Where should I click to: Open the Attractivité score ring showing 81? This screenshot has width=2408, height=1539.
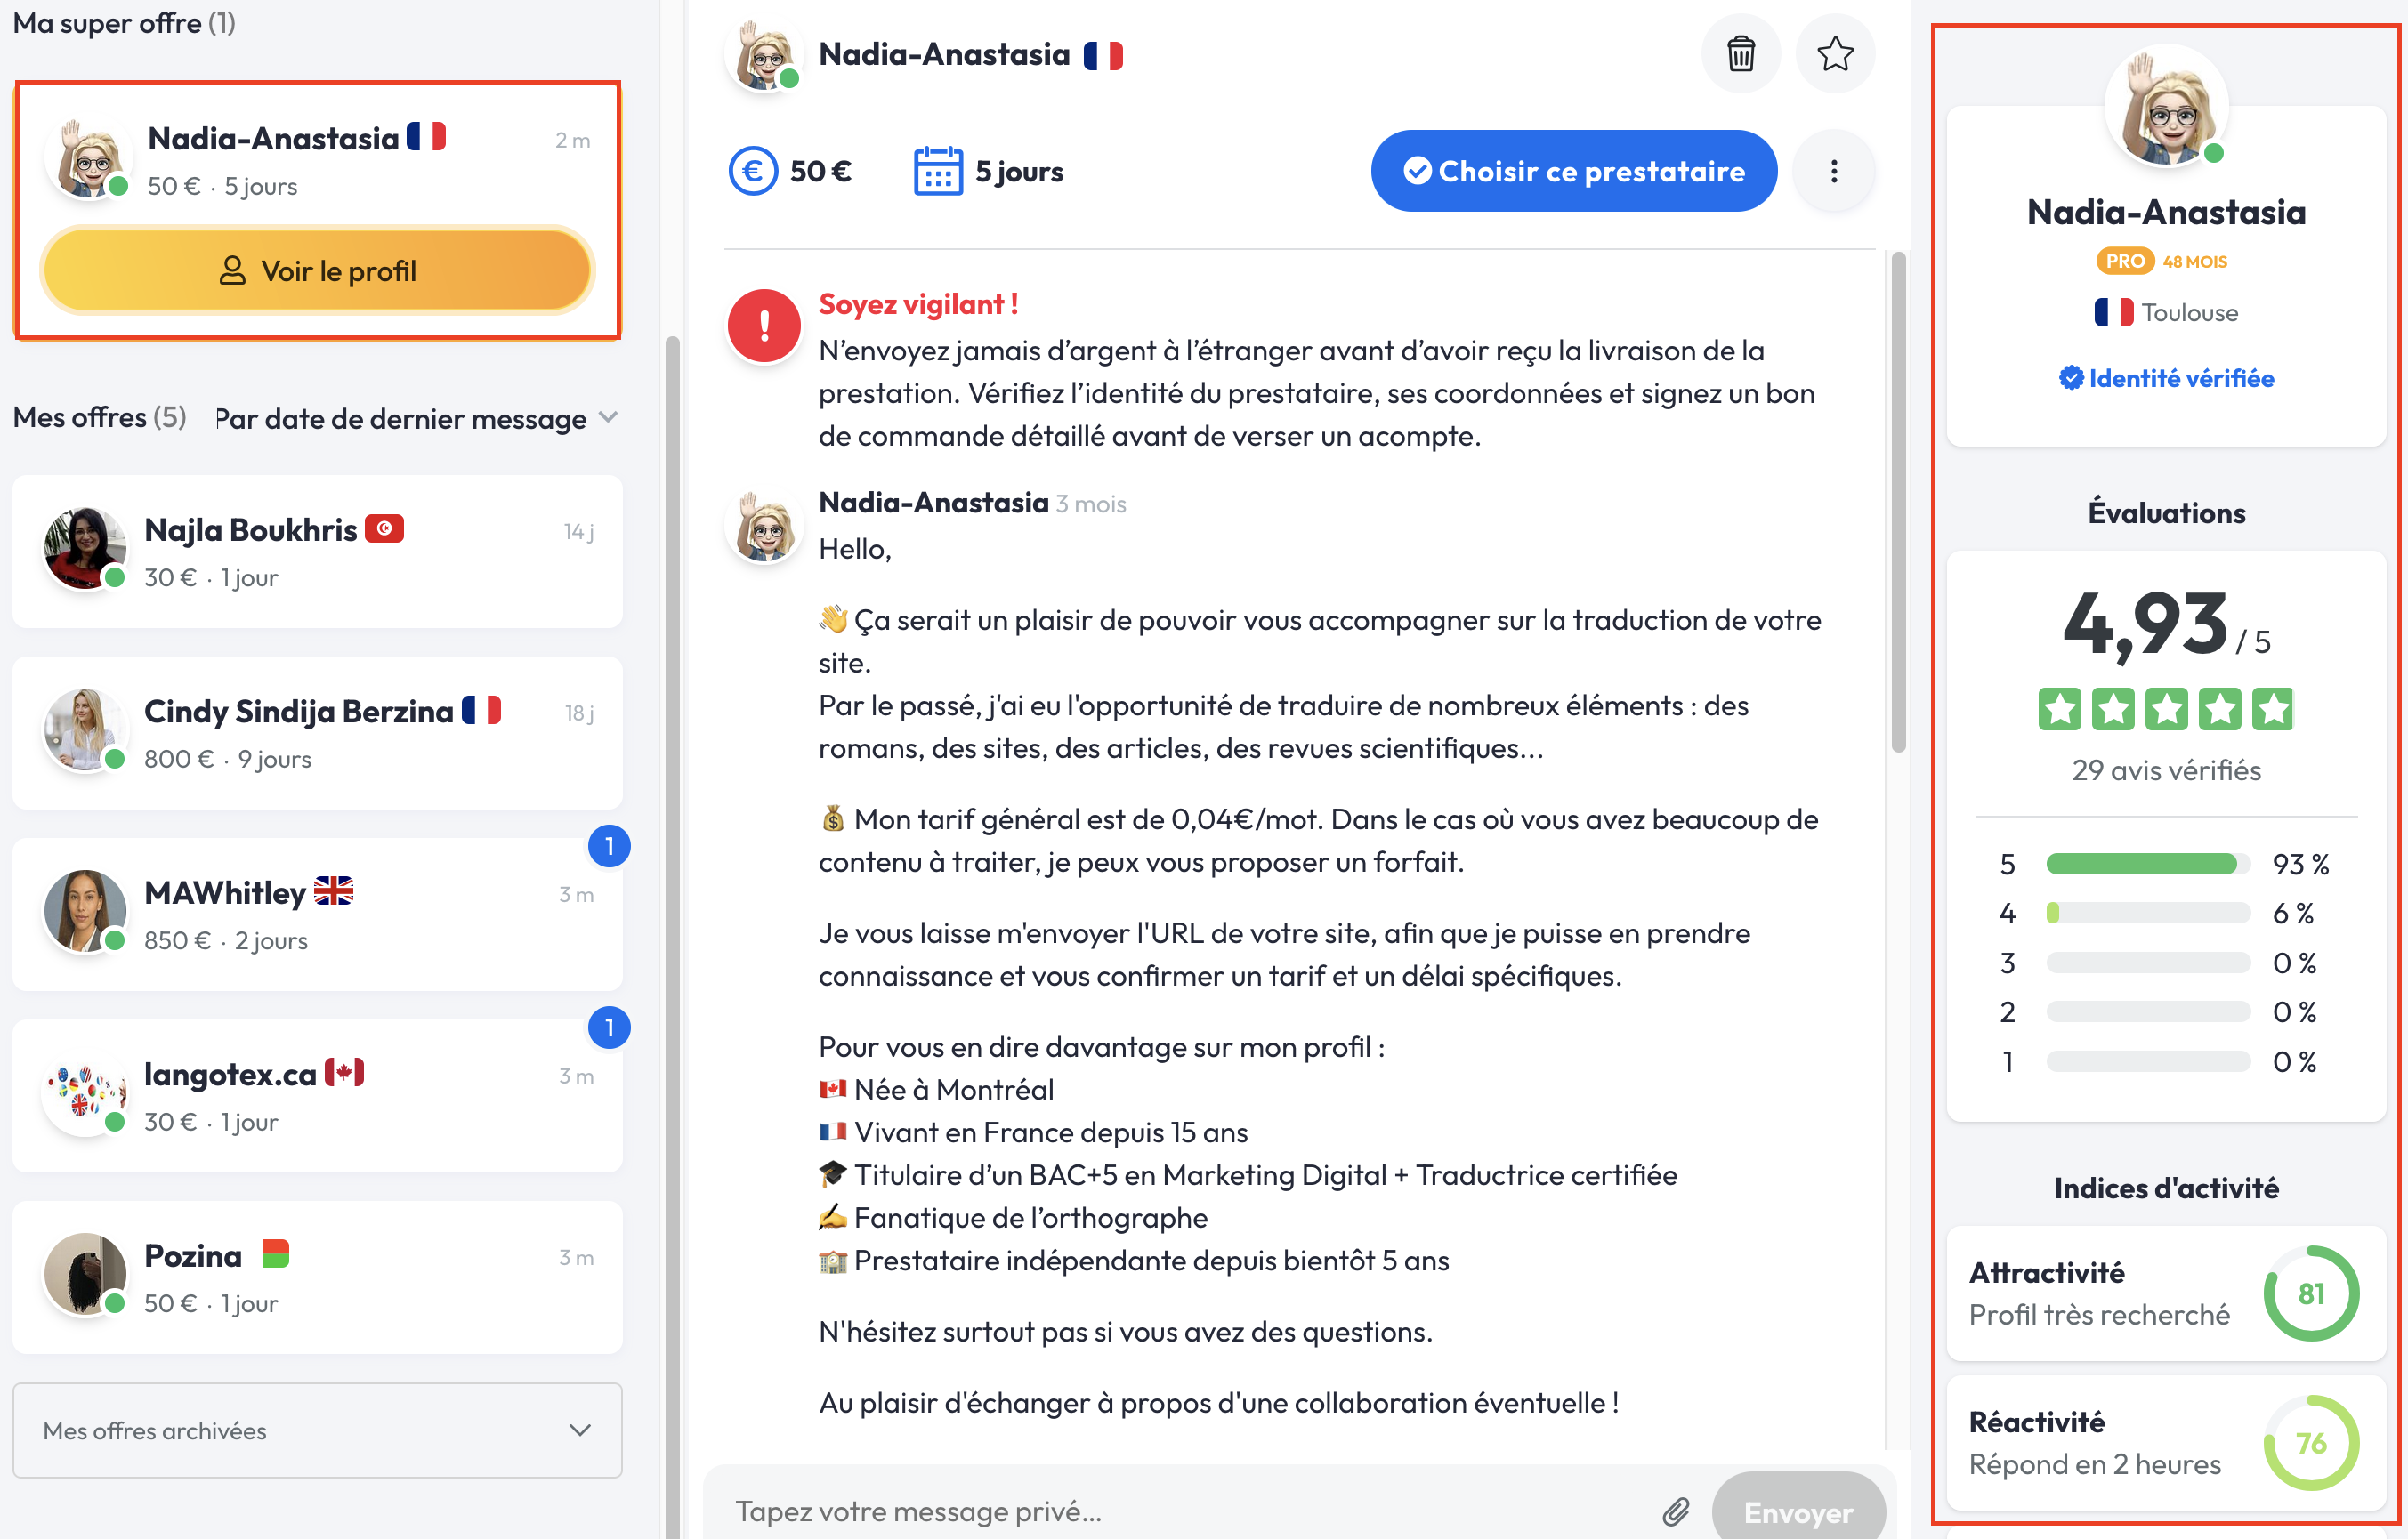point(2311,1293)
